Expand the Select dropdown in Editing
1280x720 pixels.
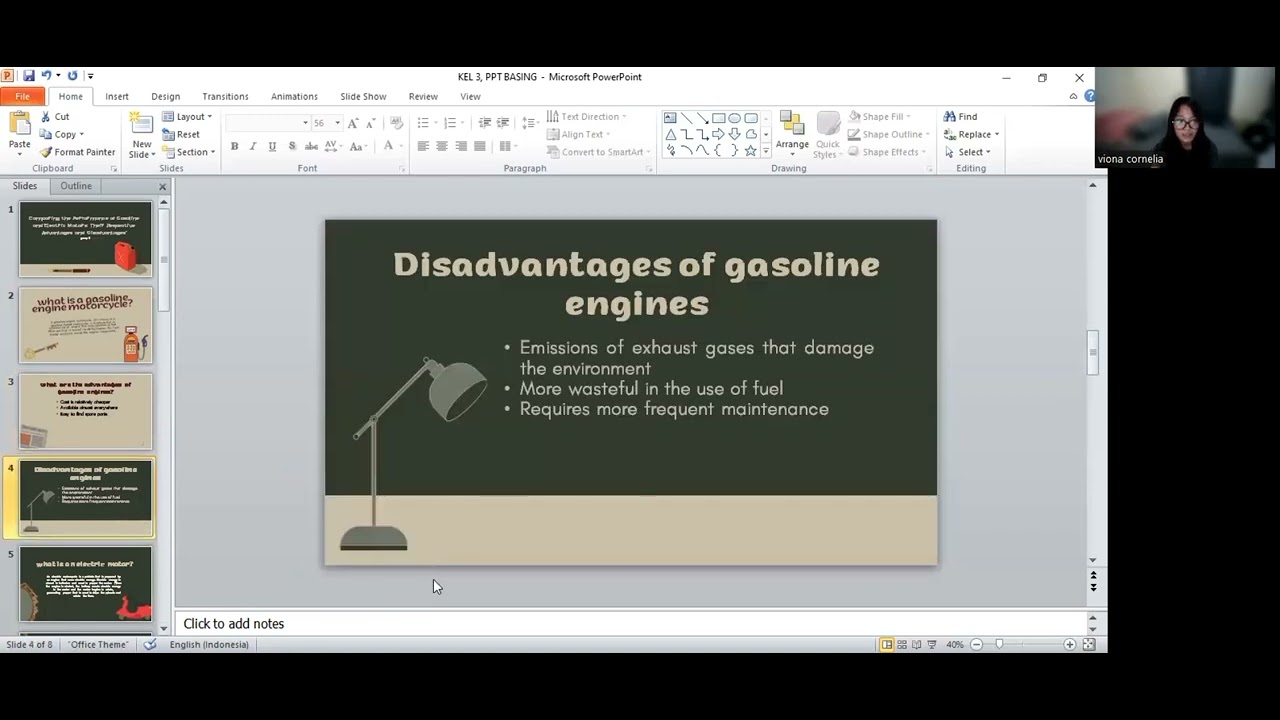(x=968, y=152)
